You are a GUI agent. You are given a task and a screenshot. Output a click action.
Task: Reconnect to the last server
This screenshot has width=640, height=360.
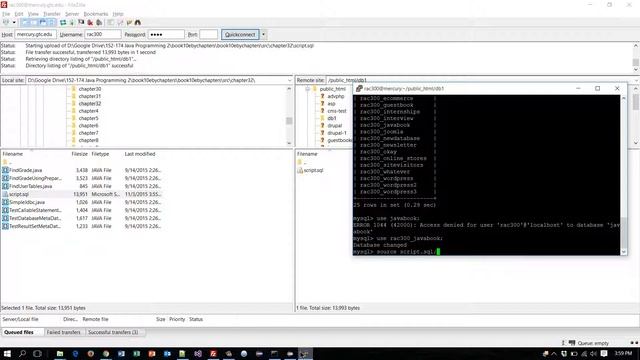[99, 22]
